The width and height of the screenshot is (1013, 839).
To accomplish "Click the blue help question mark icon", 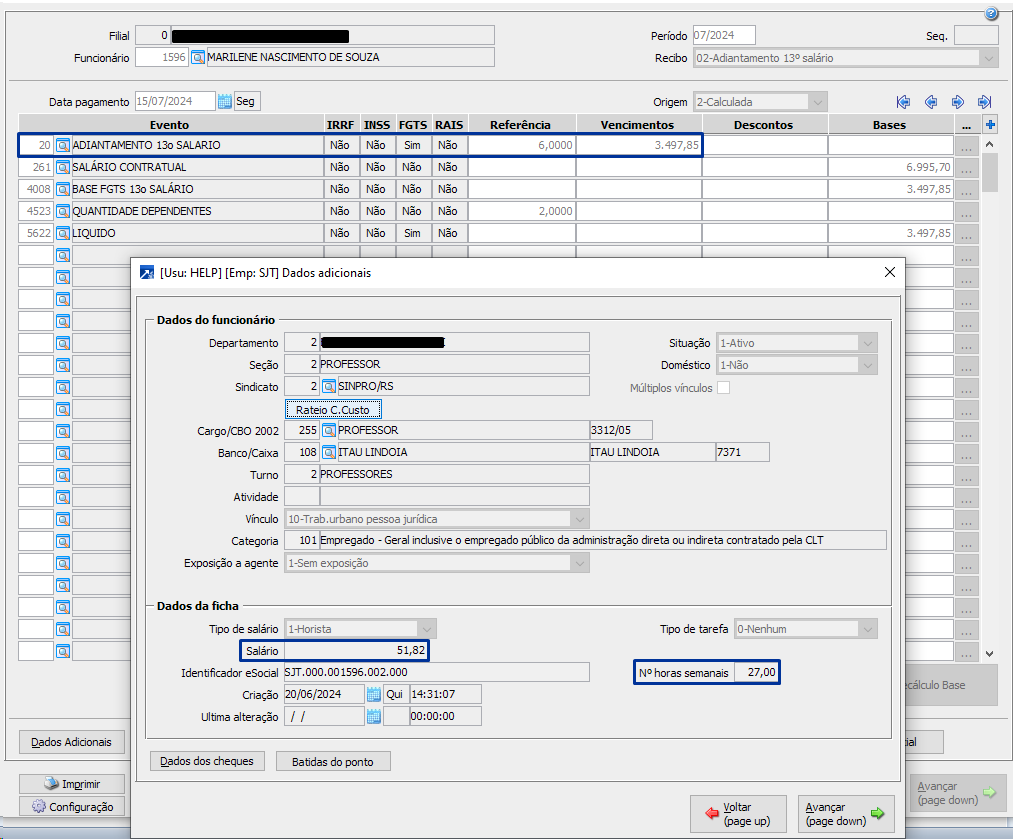I will (x=991, y=14).
